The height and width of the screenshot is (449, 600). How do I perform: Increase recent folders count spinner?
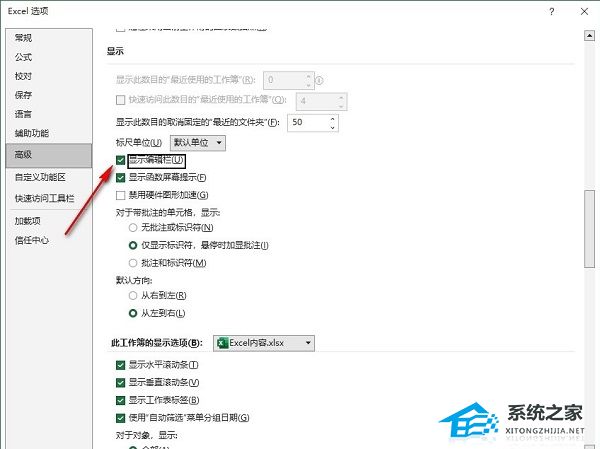coord(332,119)
